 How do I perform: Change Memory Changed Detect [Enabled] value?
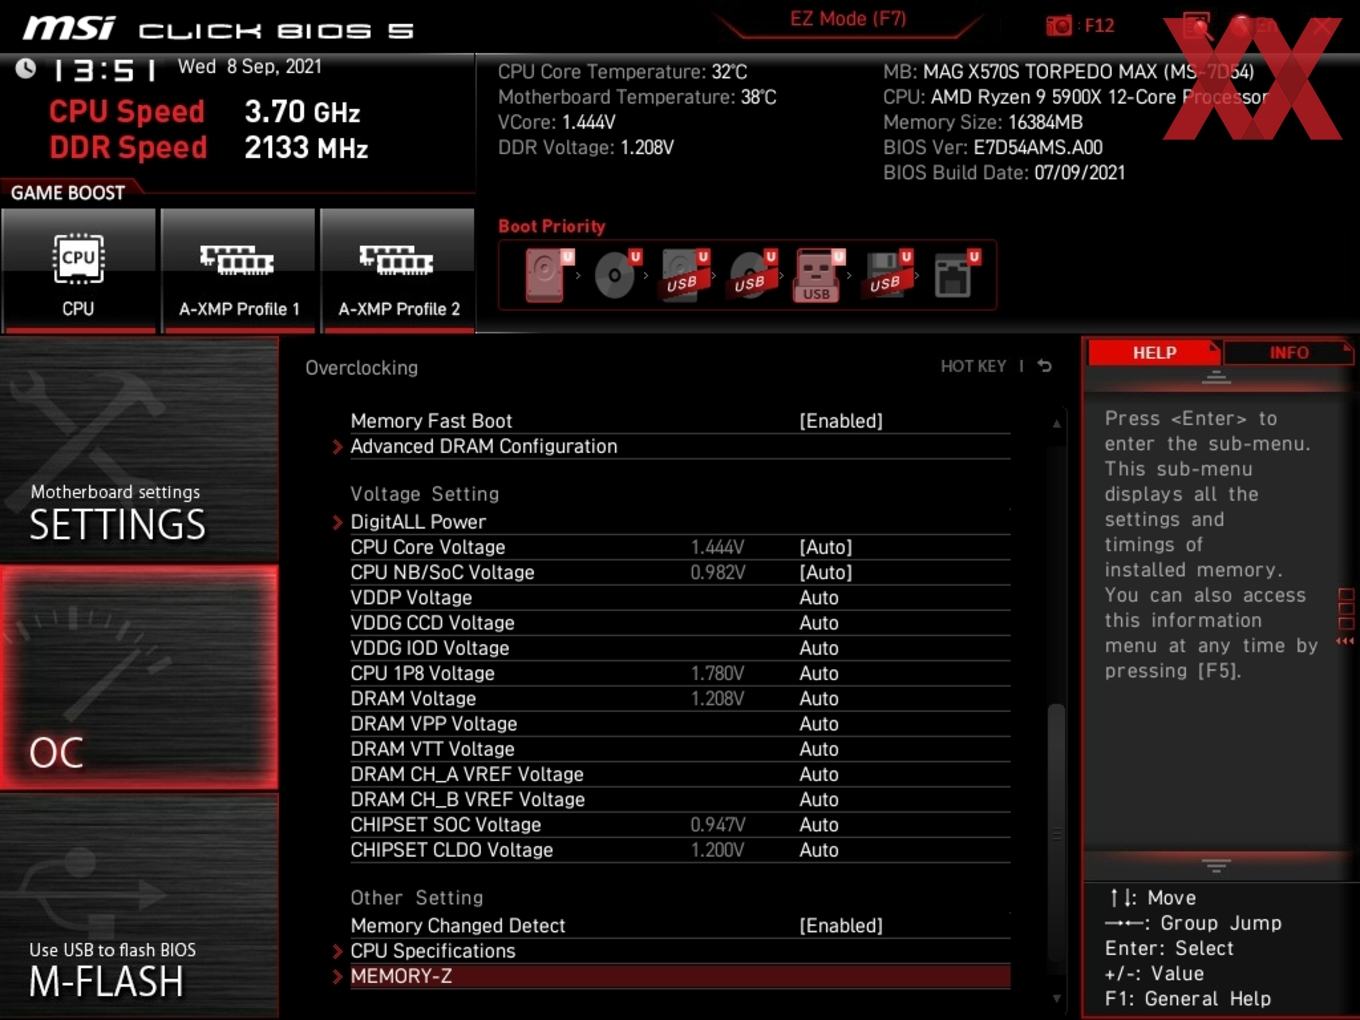pos(841,926)
